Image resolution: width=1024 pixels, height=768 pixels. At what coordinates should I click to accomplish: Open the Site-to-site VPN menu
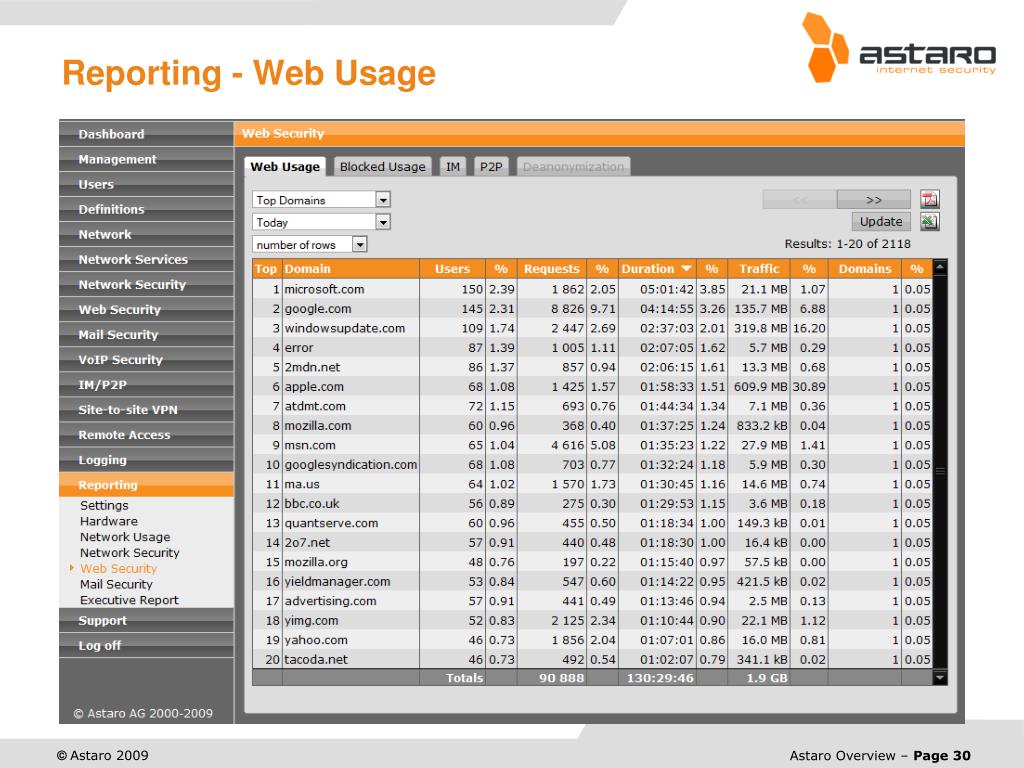(146, 409)
